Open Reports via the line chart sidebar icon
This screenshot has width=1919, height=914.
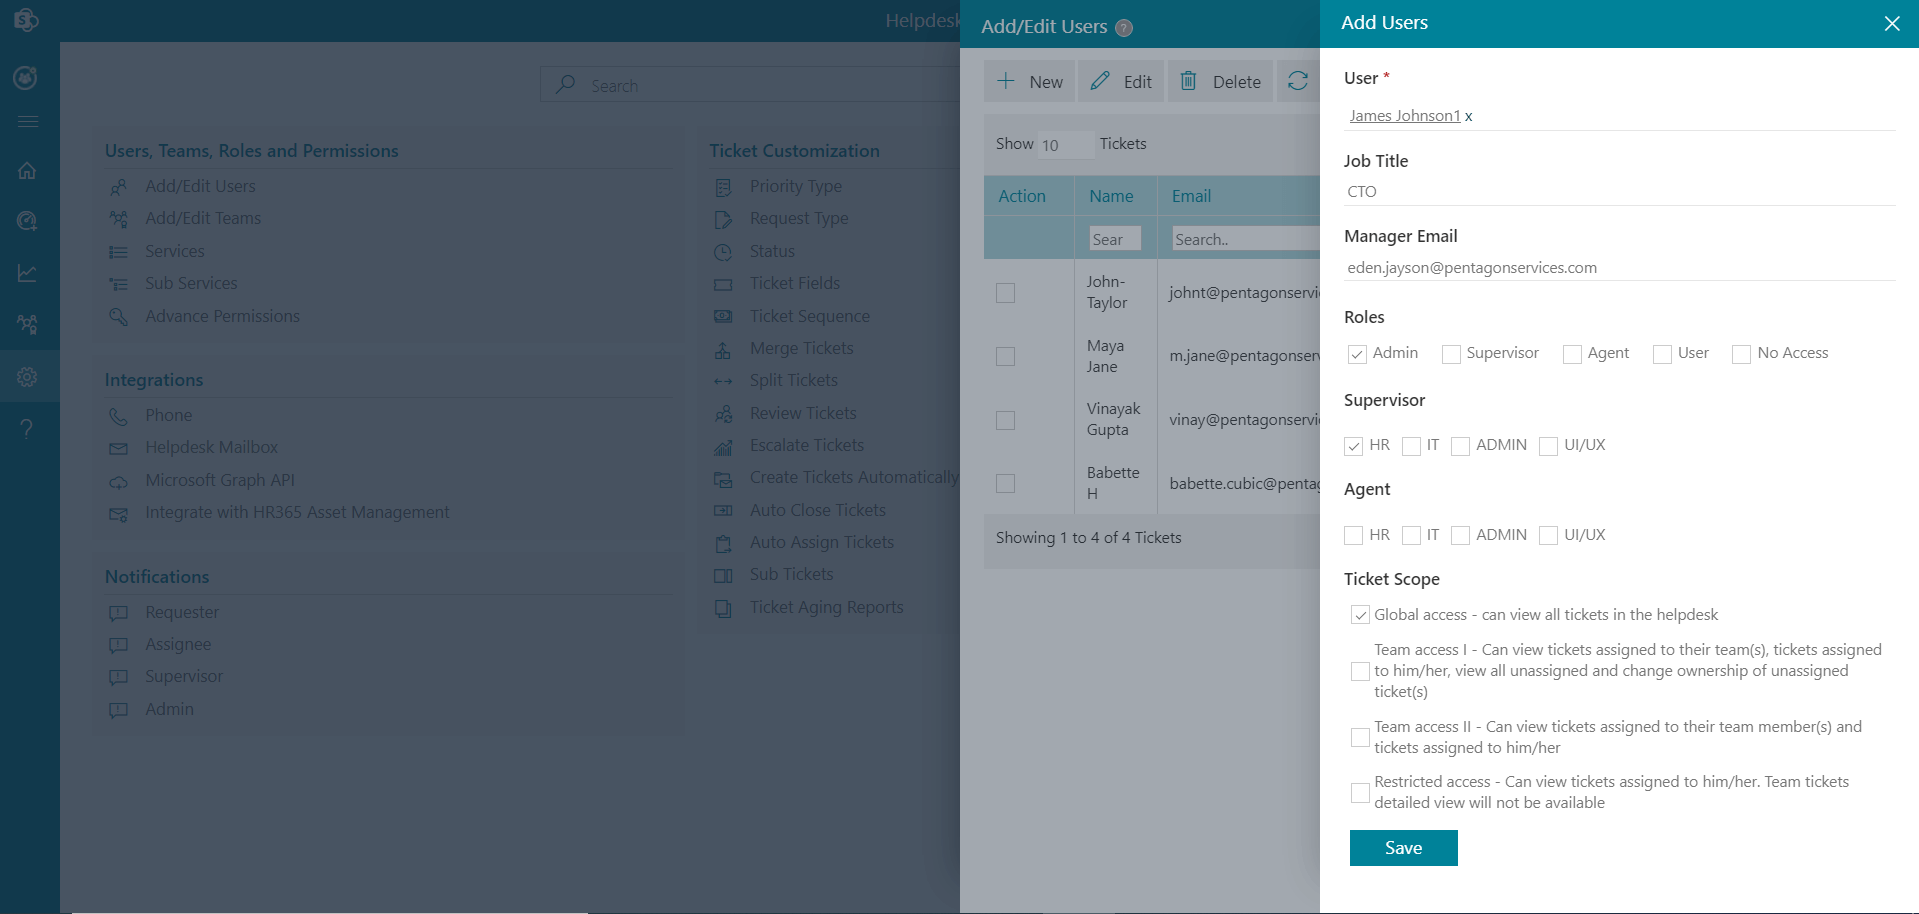point(27,272)
